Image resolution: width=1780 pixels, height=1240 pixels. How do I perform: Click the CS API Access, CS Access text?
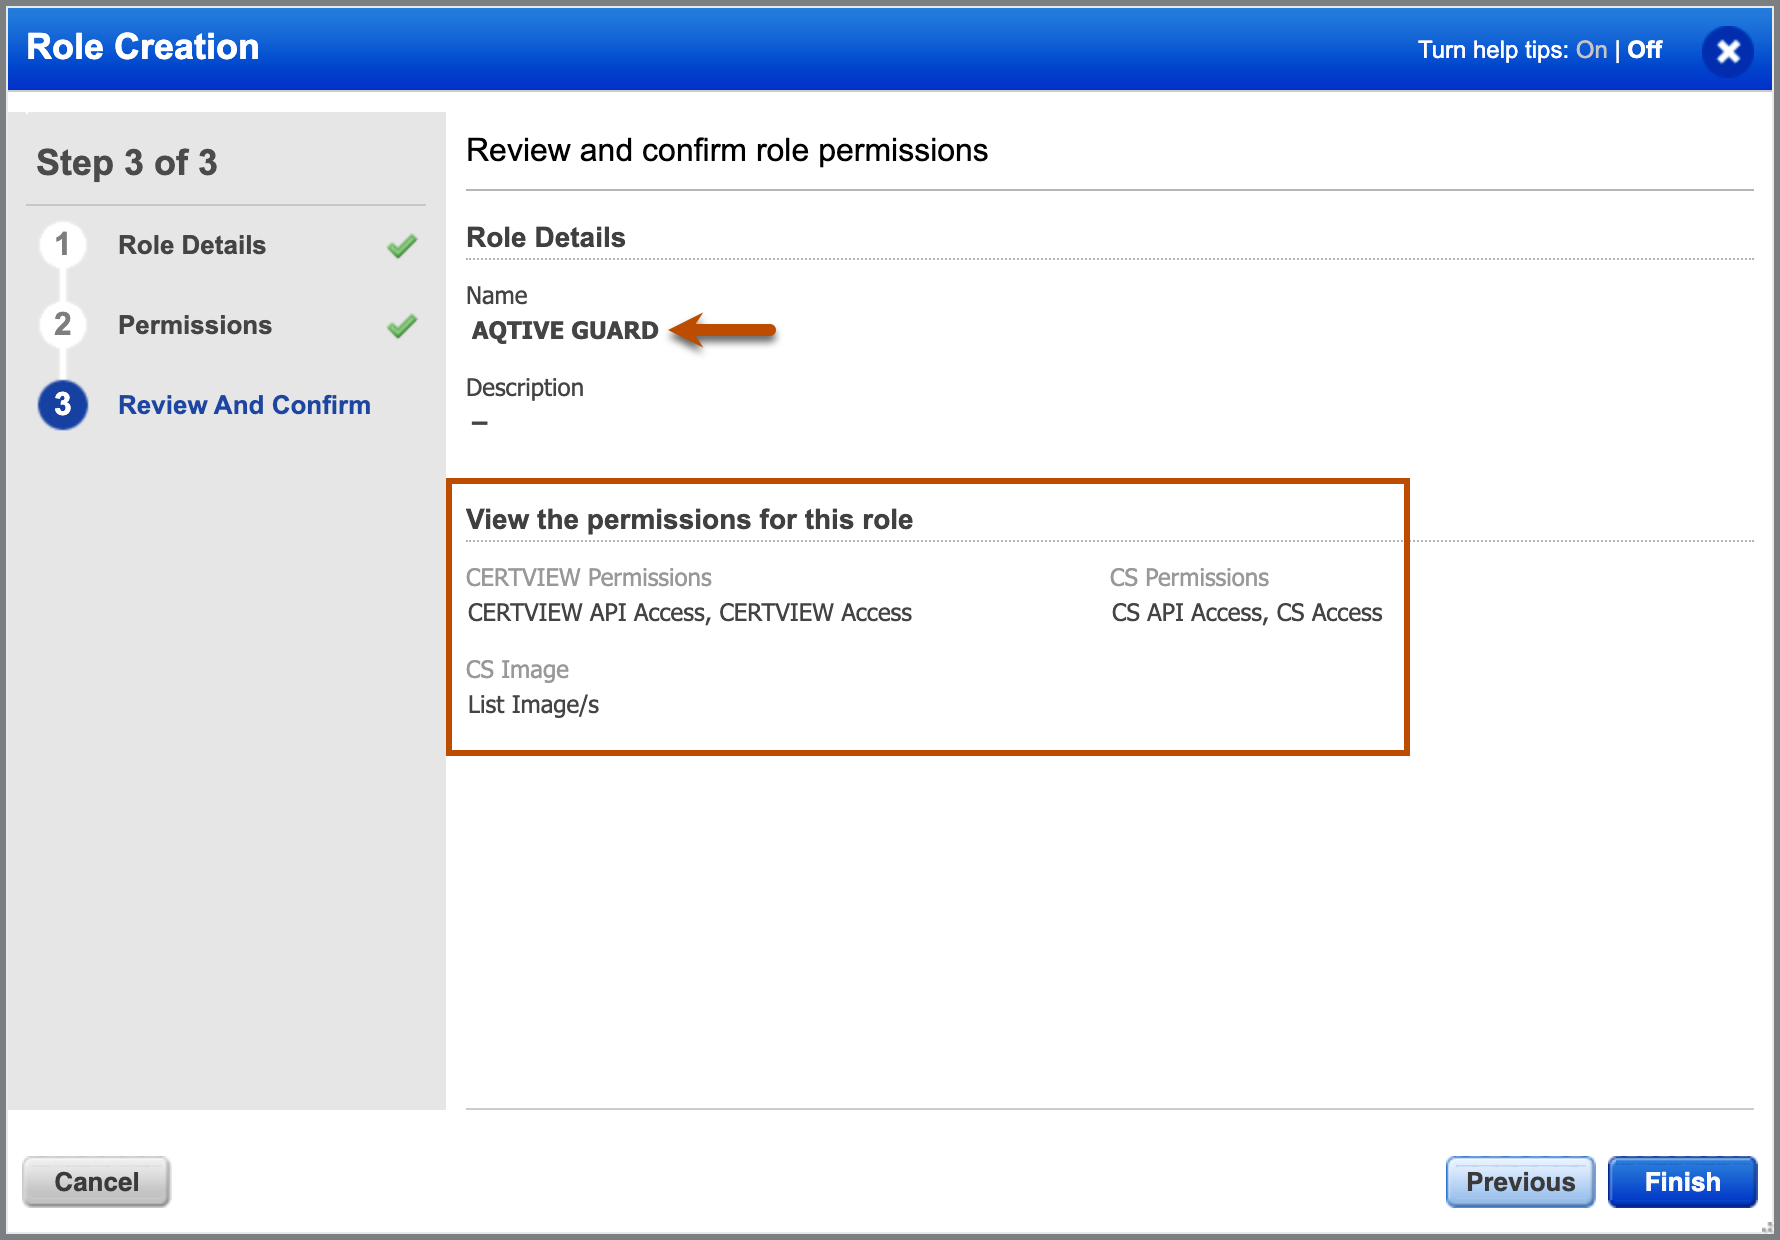pos(1247,613)
